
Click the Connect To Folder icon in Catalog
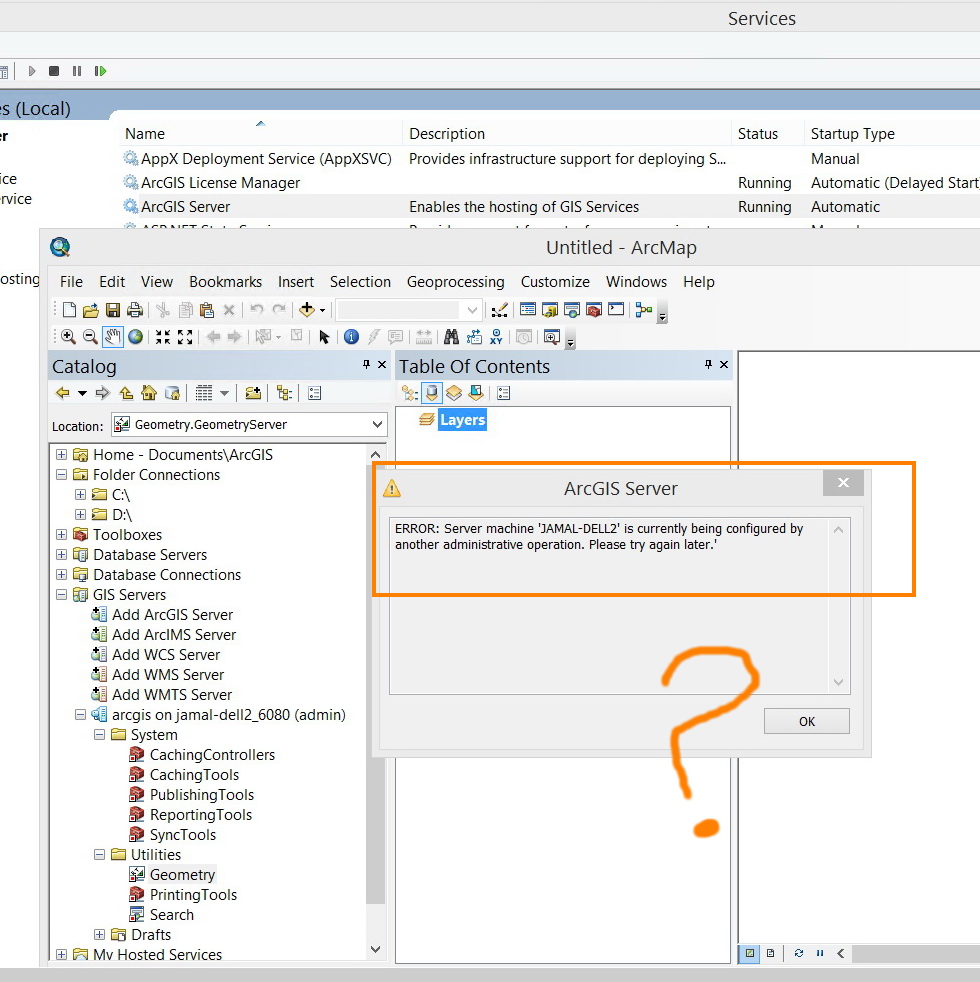click(253, 393)
